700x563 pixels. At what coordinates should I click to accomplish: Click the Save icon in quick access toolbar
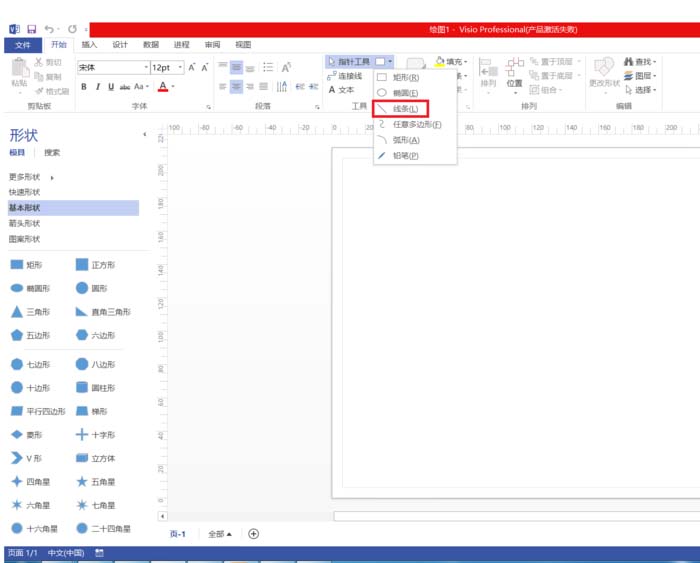pos(32,29)
